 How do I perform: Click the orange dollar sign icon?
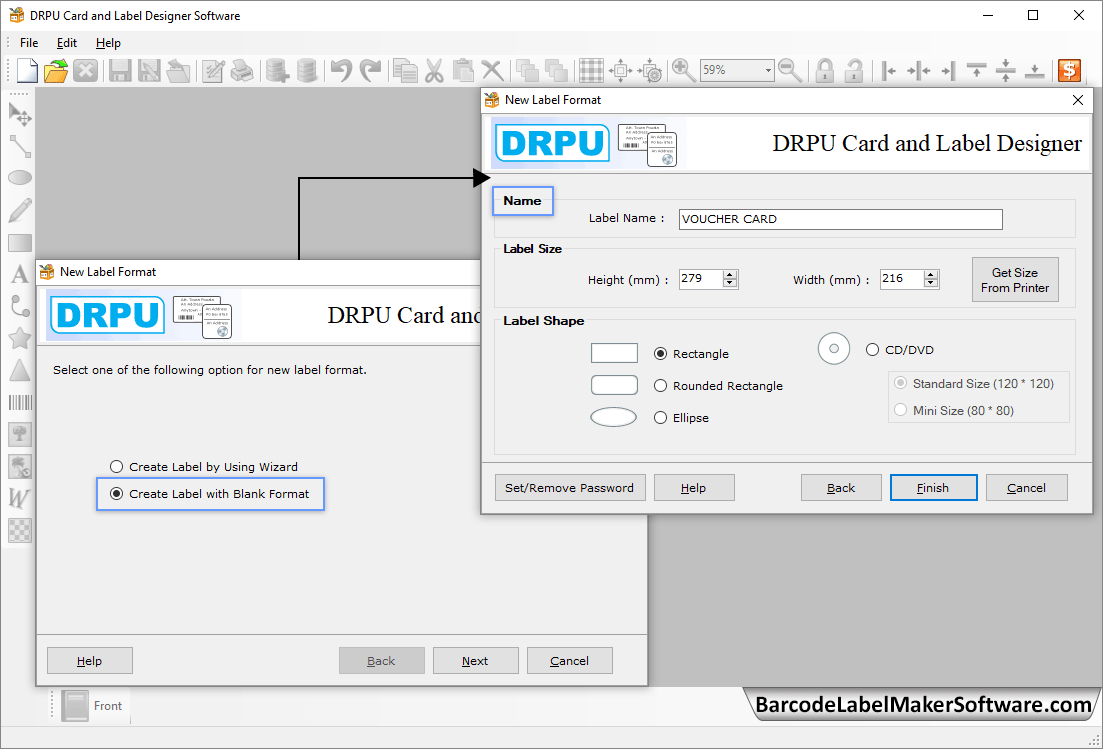1070,71
